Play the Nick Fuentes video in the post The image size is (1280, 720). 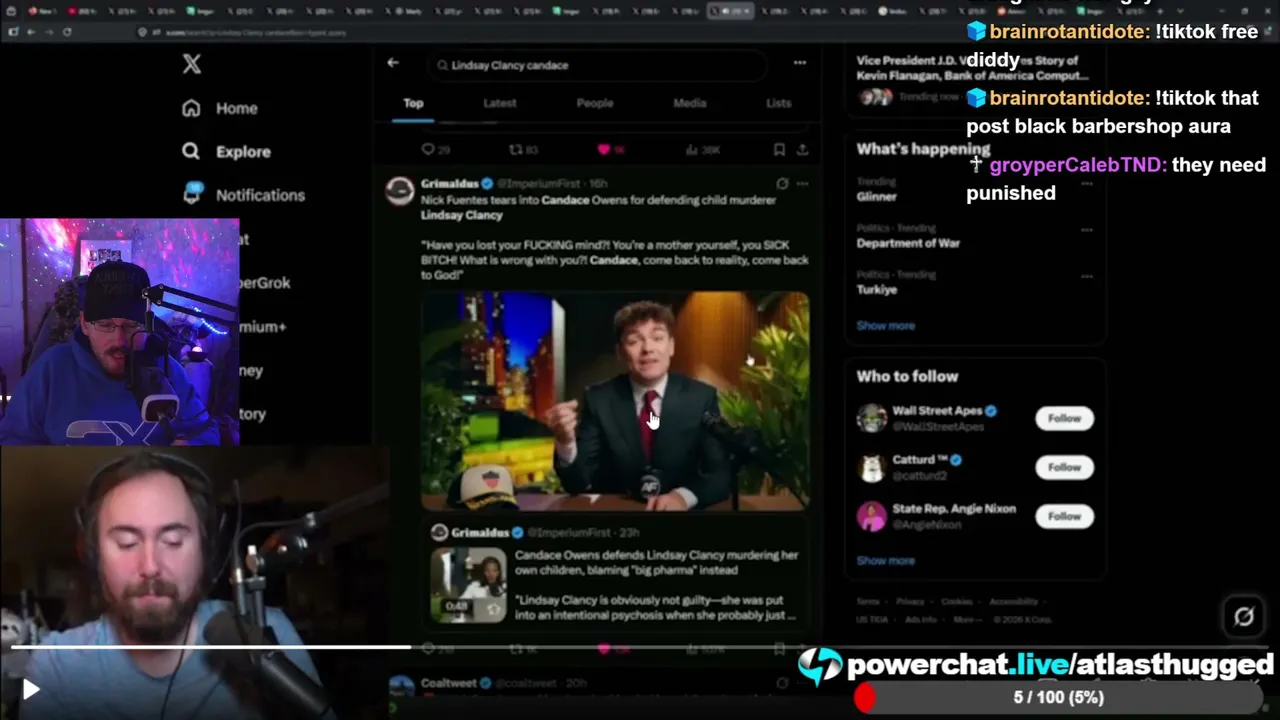[615, 401]
